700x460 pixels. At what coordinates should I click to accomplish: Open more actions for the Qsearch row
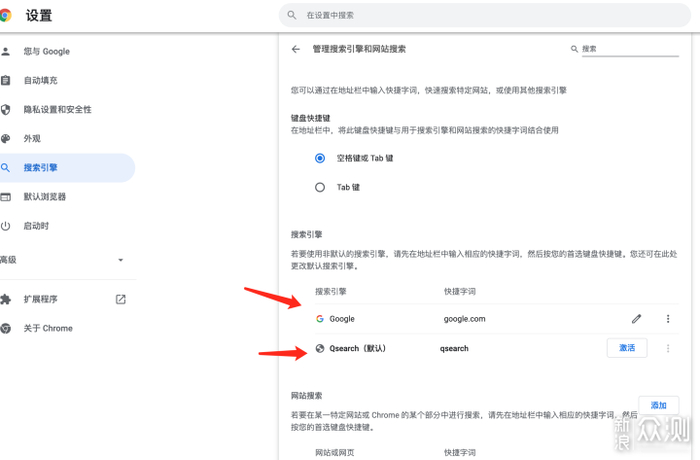pyautogui.click(x=668, y=348)
